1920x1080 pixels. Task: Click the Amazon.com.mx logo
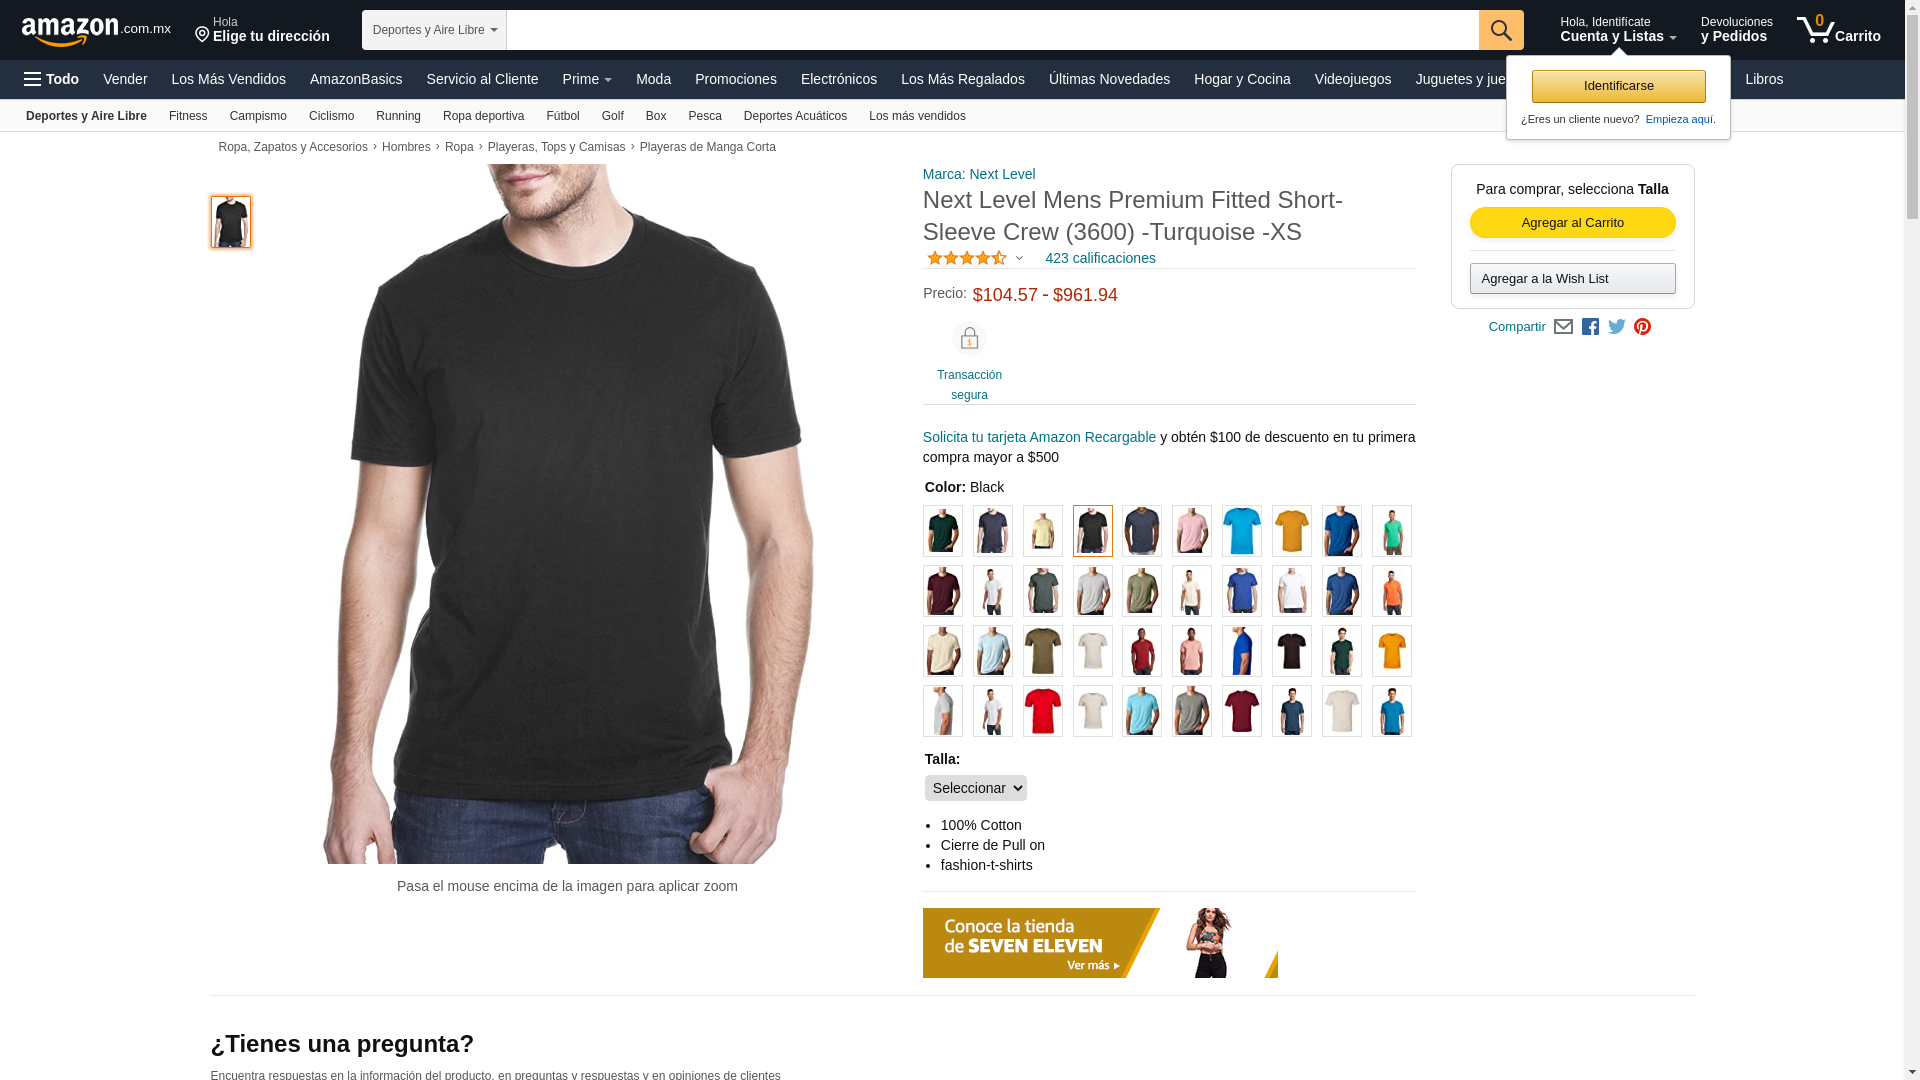pyautogui.click(x=96, y=31)
